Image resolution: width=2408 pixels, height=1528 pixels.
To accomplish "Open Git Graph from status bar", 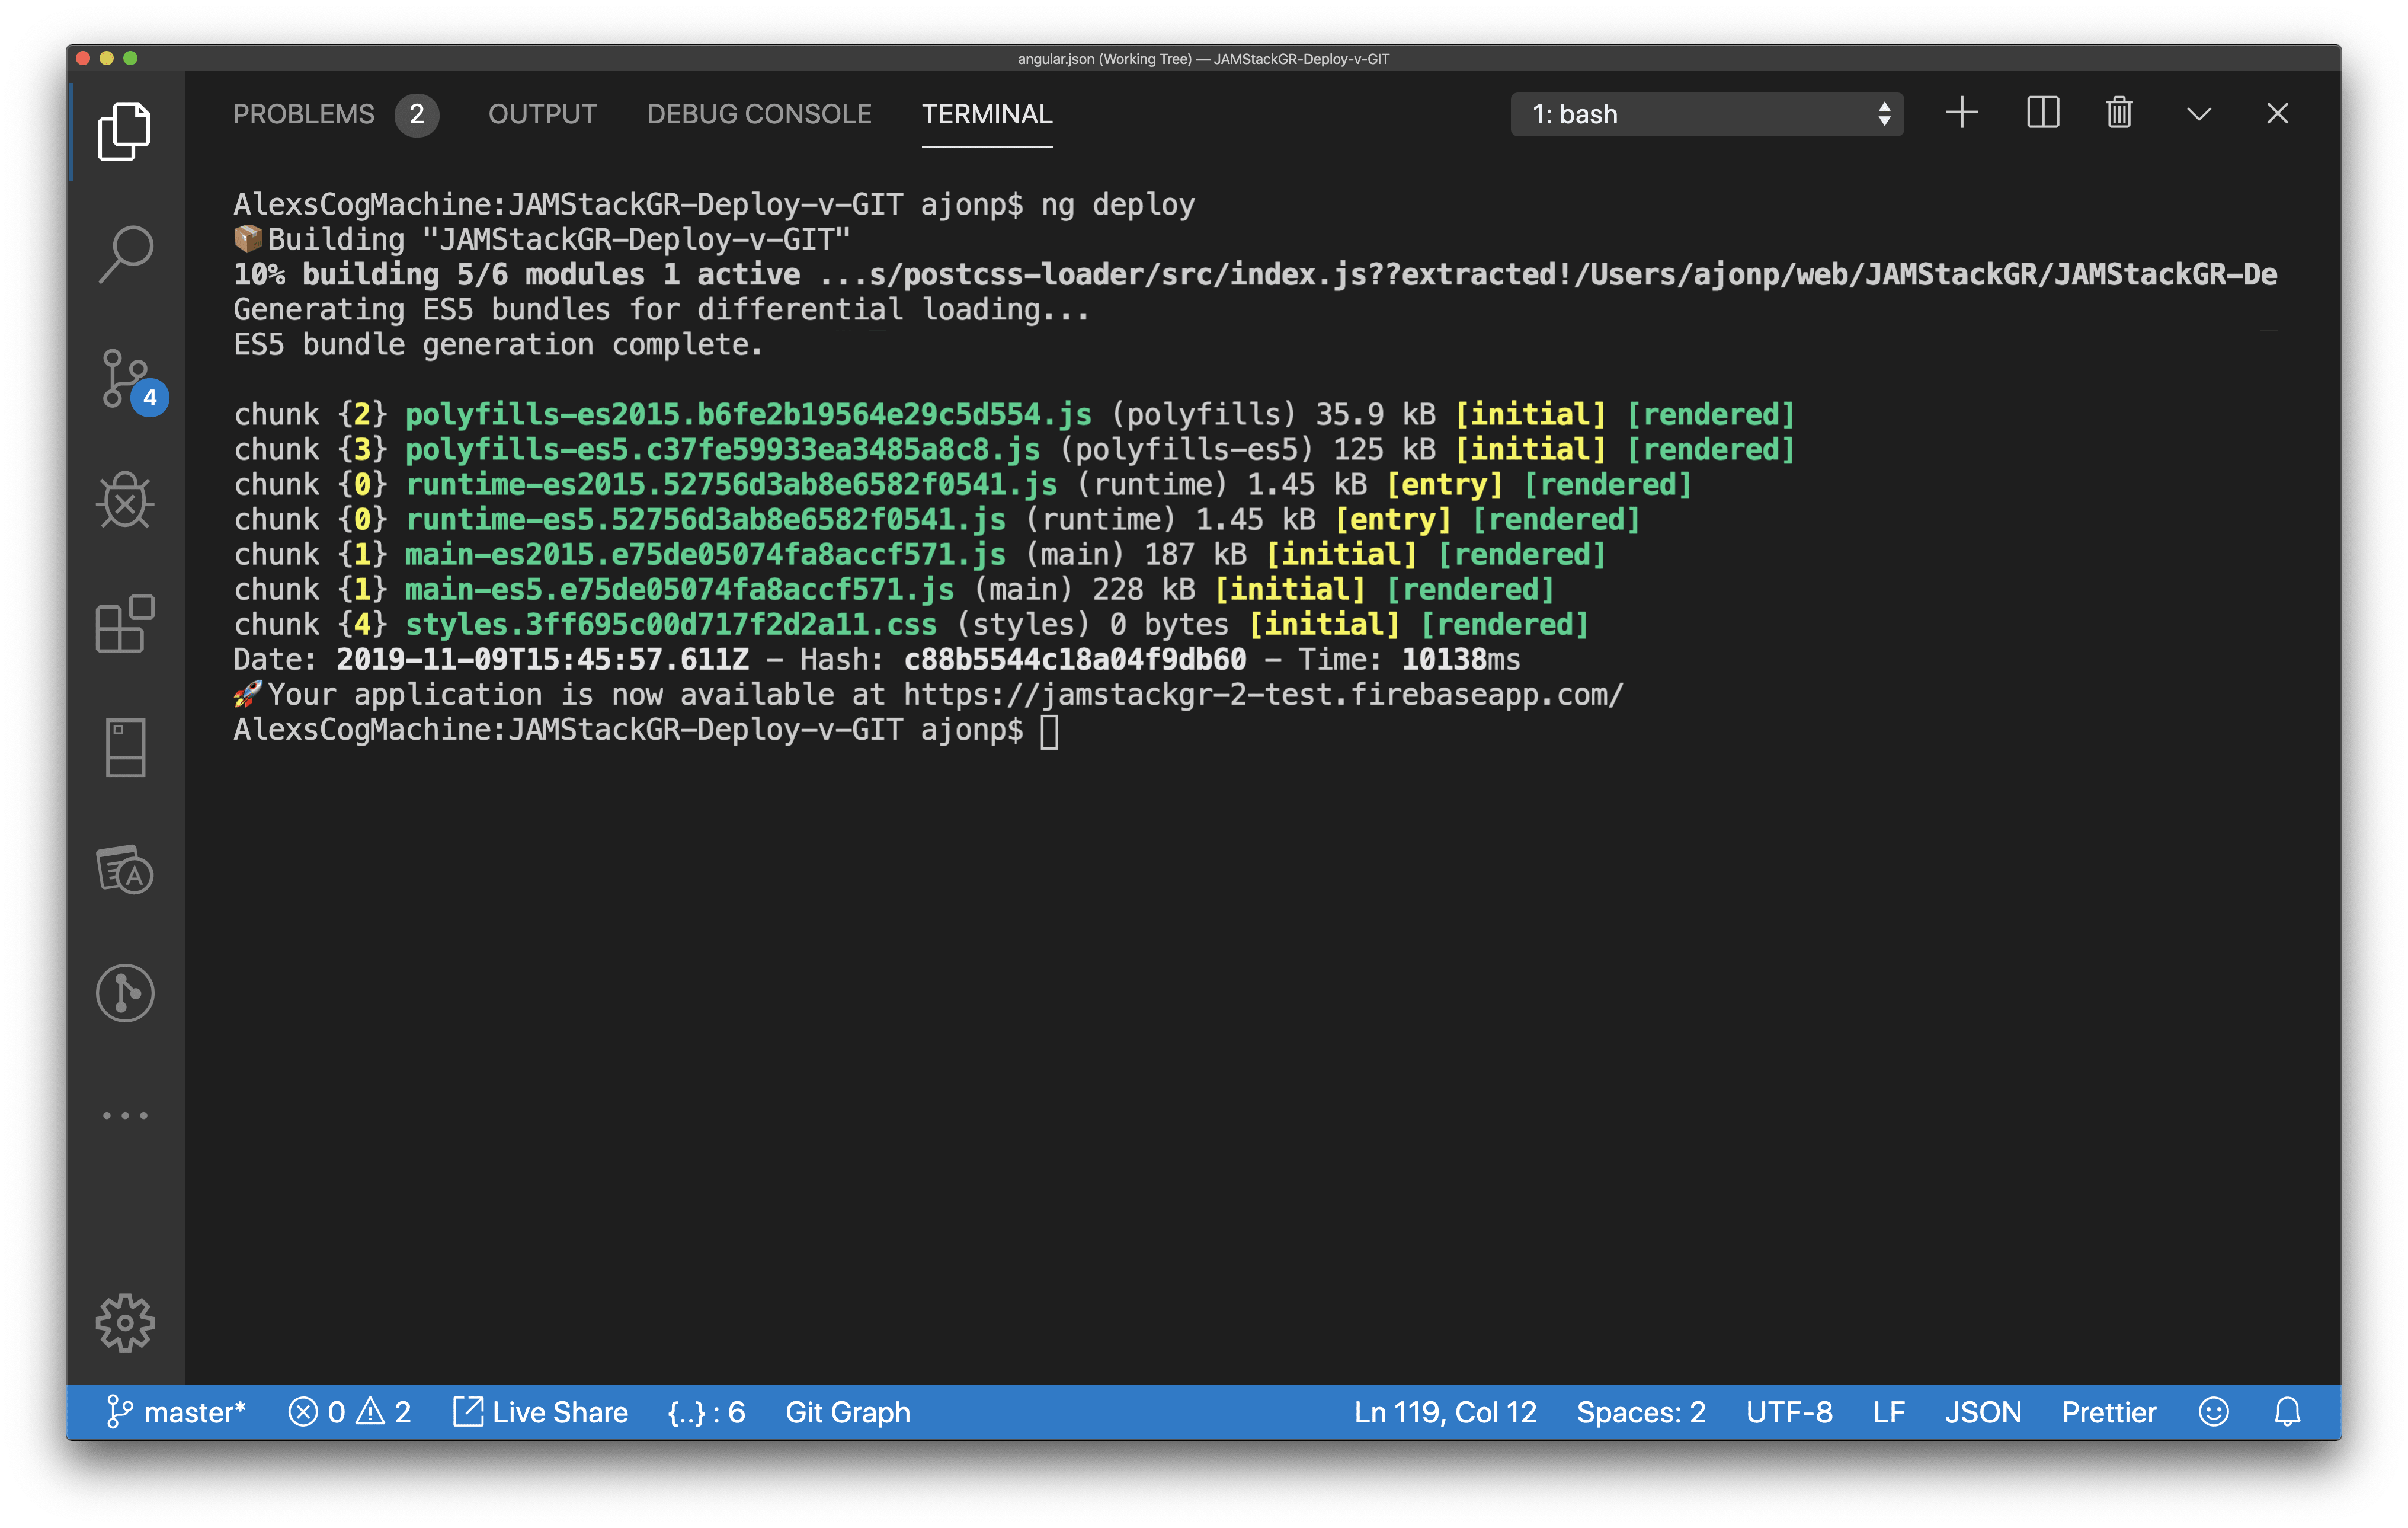I will pyautogui.click(x=847, y=1412).
